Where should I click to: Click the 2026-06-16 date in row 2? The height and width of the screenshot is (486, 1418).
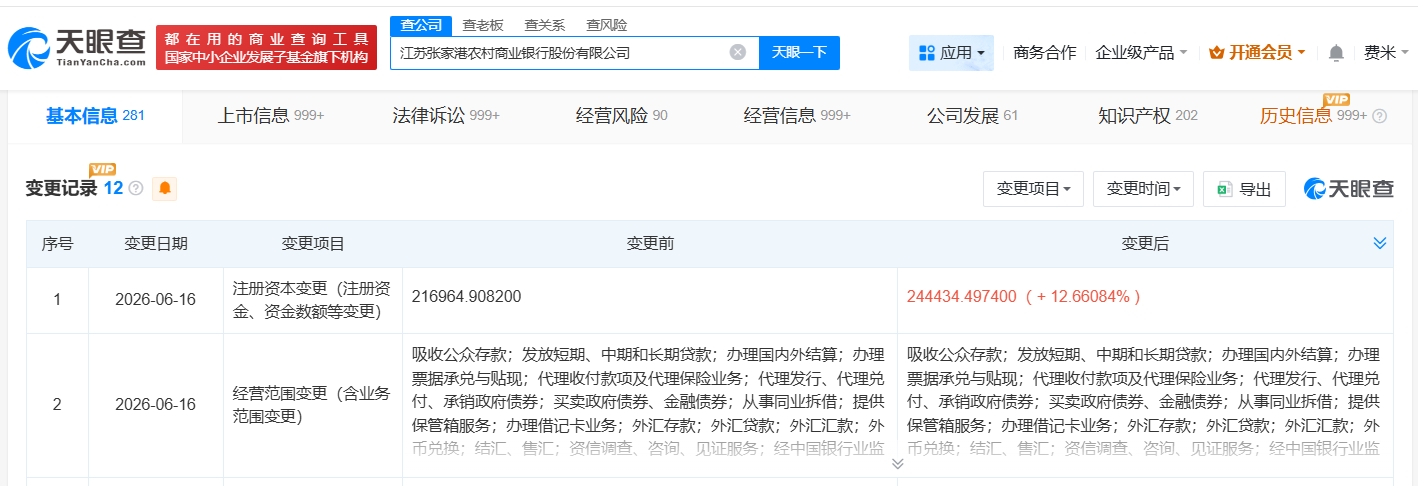point(155,405)
